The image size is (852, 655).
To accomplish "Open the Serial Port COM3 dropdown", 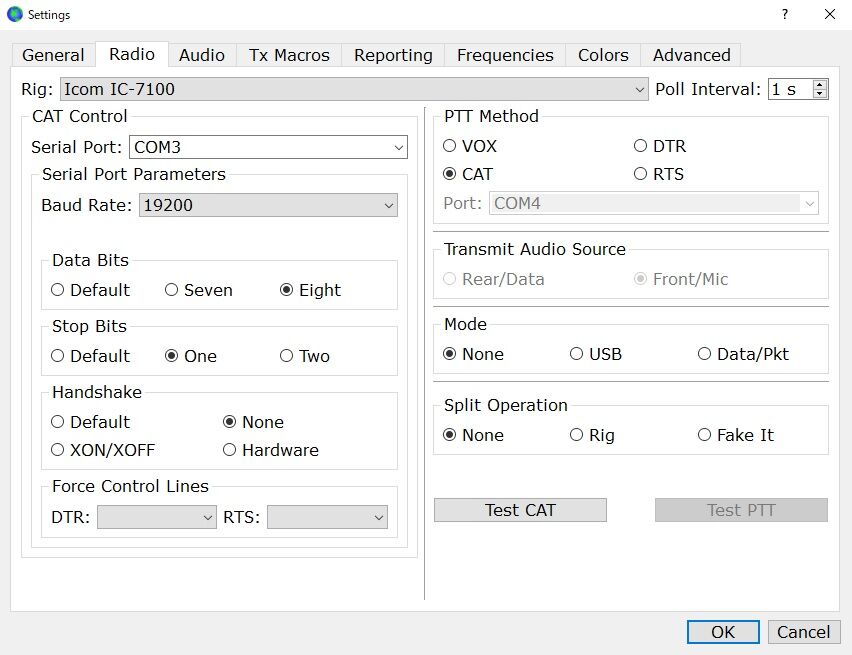I will tap(268, 147).
